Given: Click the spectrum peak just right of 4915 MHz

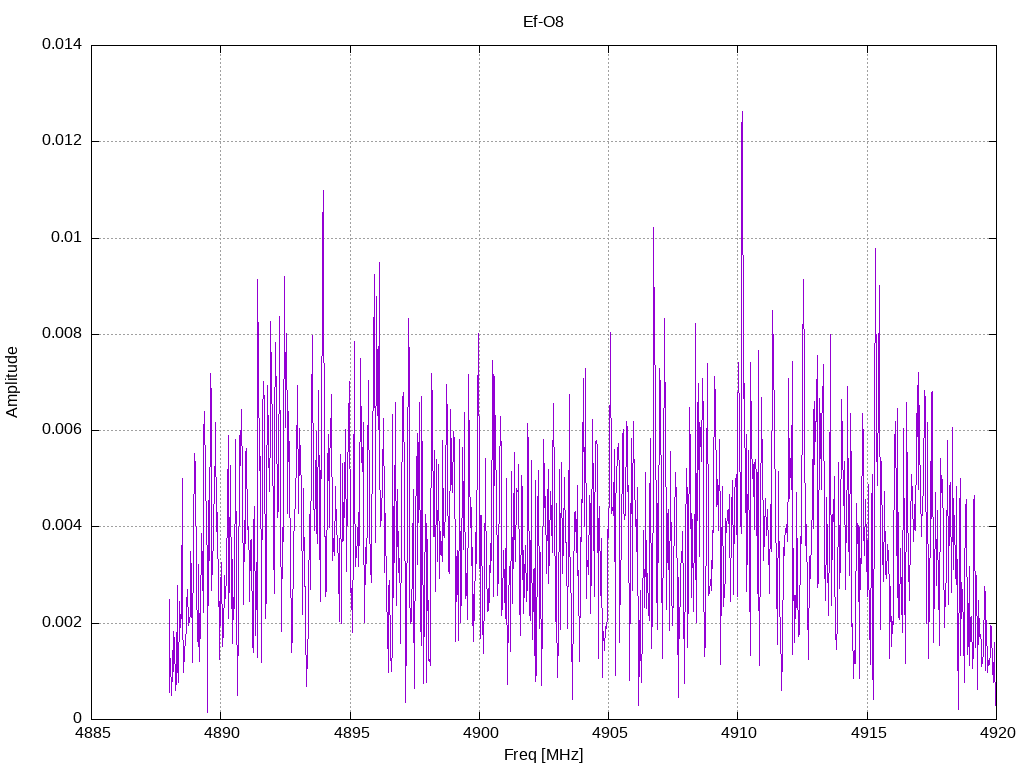Looking at the screenshot, I should click(x=876, y=249).
